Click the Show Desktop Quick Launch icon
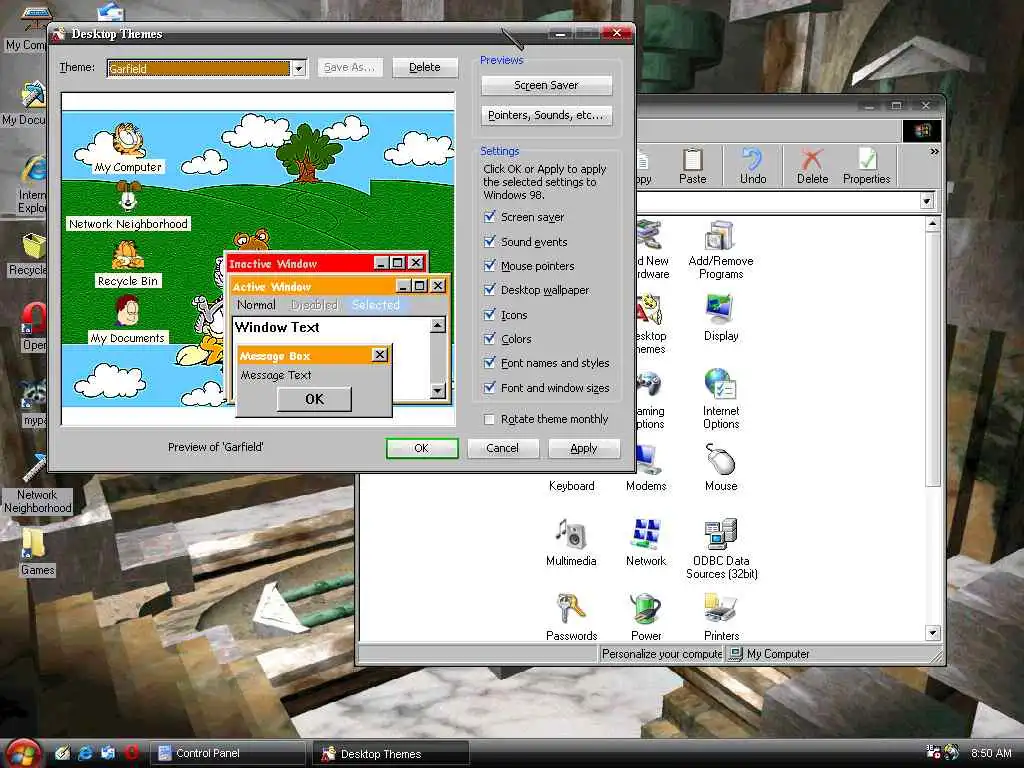This screenshot has width=1024, height=768. tap(63, 753)
